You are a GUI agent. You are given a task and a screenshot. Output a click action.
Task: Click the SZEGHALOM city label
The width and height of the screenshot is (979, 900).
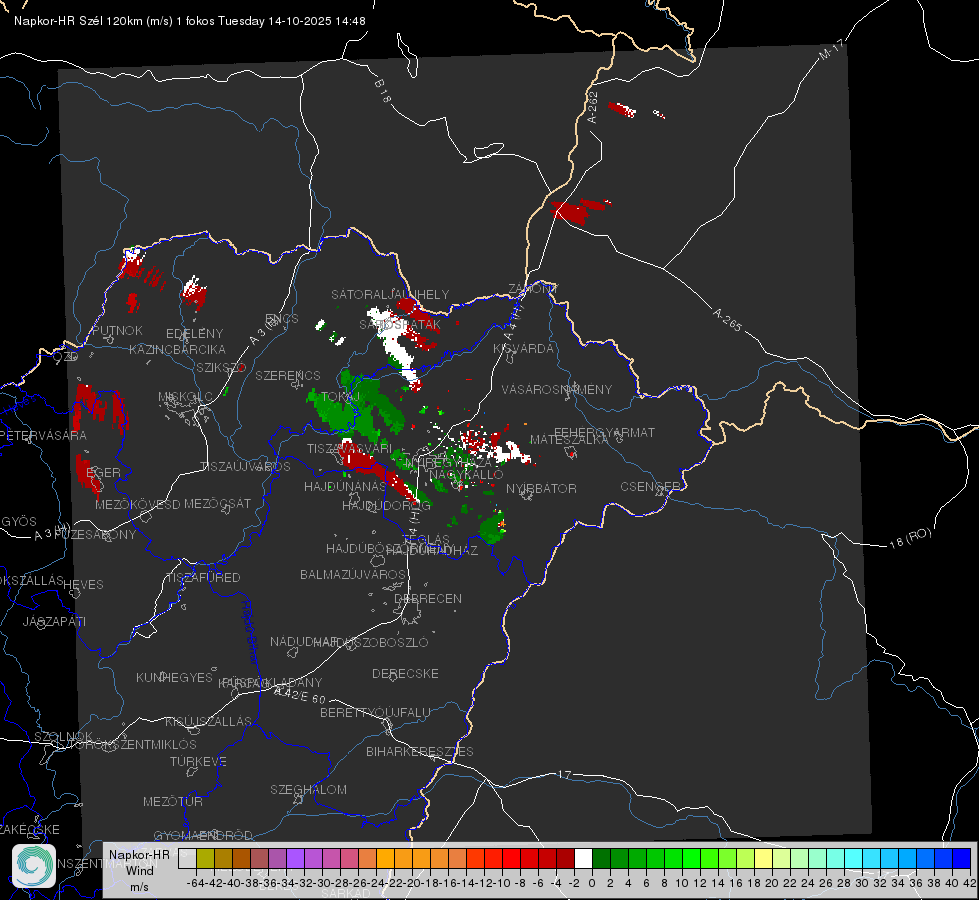point(308,789)
